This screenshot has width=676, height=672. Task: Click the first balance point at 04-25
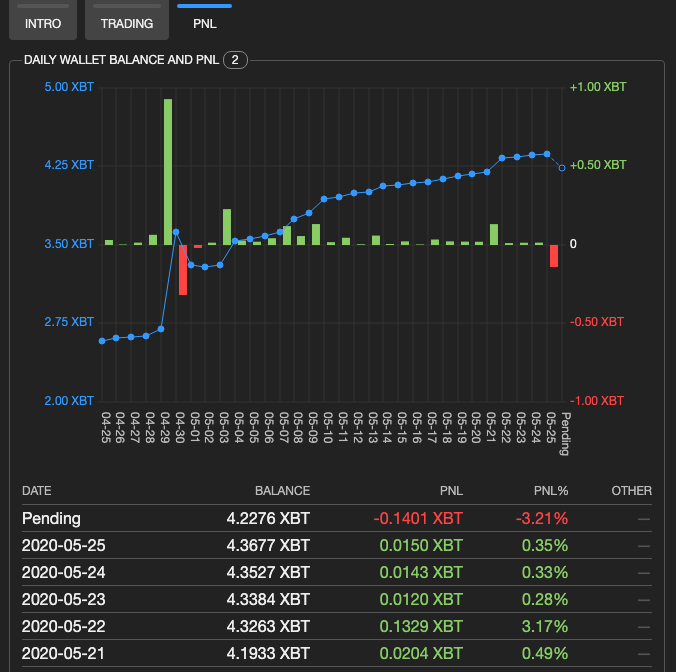(x=102, y=341)
